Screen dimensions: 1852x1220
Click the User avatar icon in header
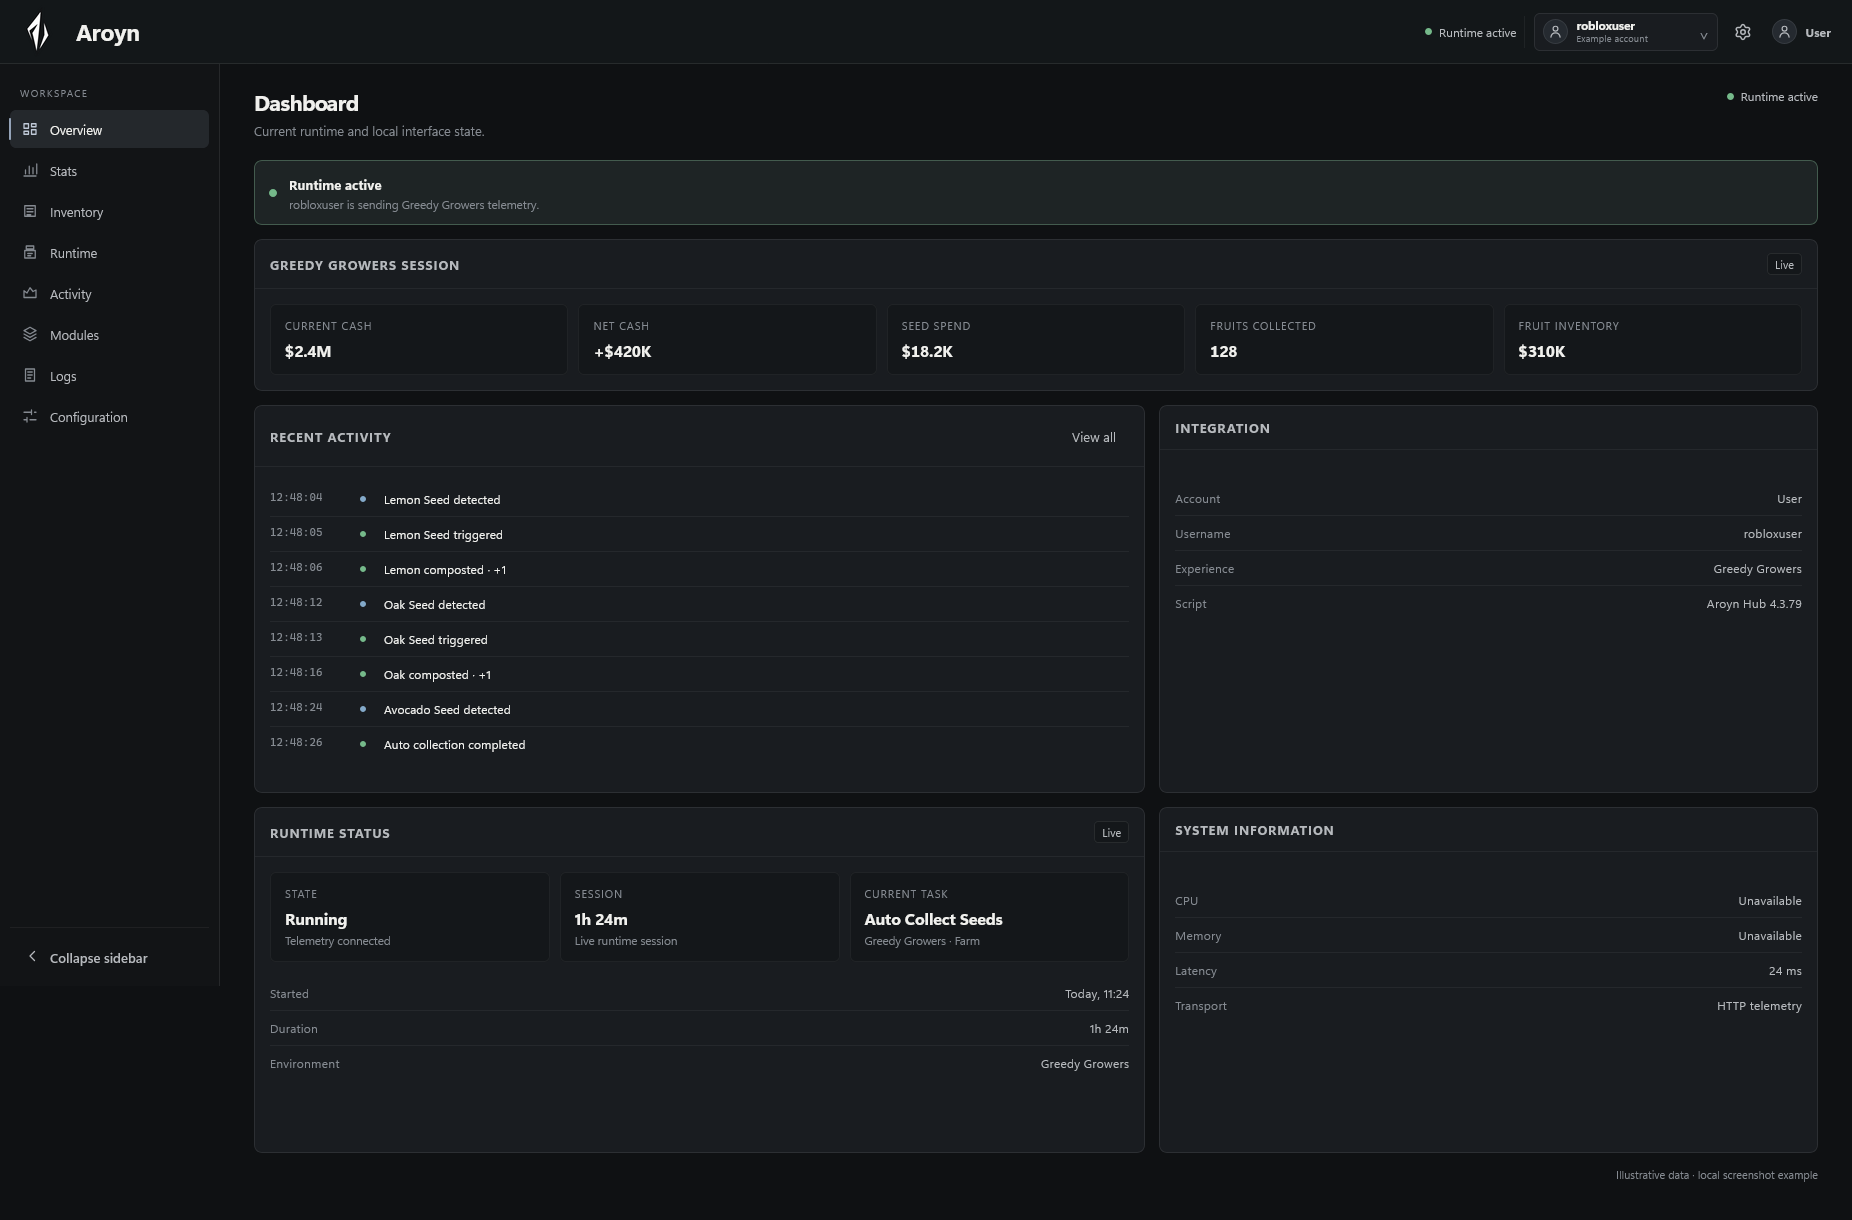pos(1784,32)
